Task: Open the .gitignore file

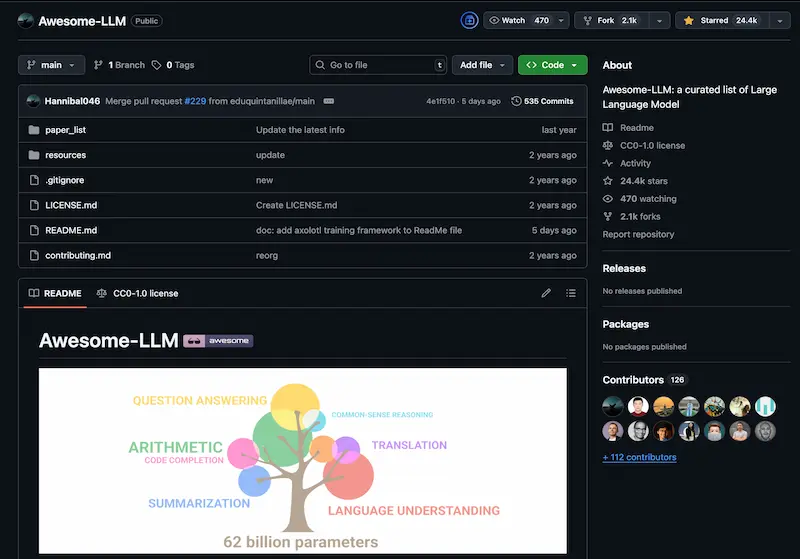Action: (64, 180)
